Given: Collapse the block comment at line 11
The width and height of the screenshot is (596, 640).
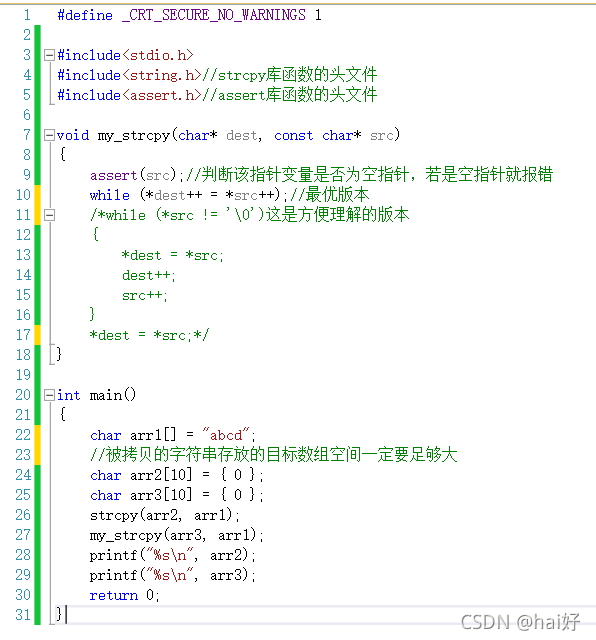Looking at the screenshot, I should click(49, 215).
